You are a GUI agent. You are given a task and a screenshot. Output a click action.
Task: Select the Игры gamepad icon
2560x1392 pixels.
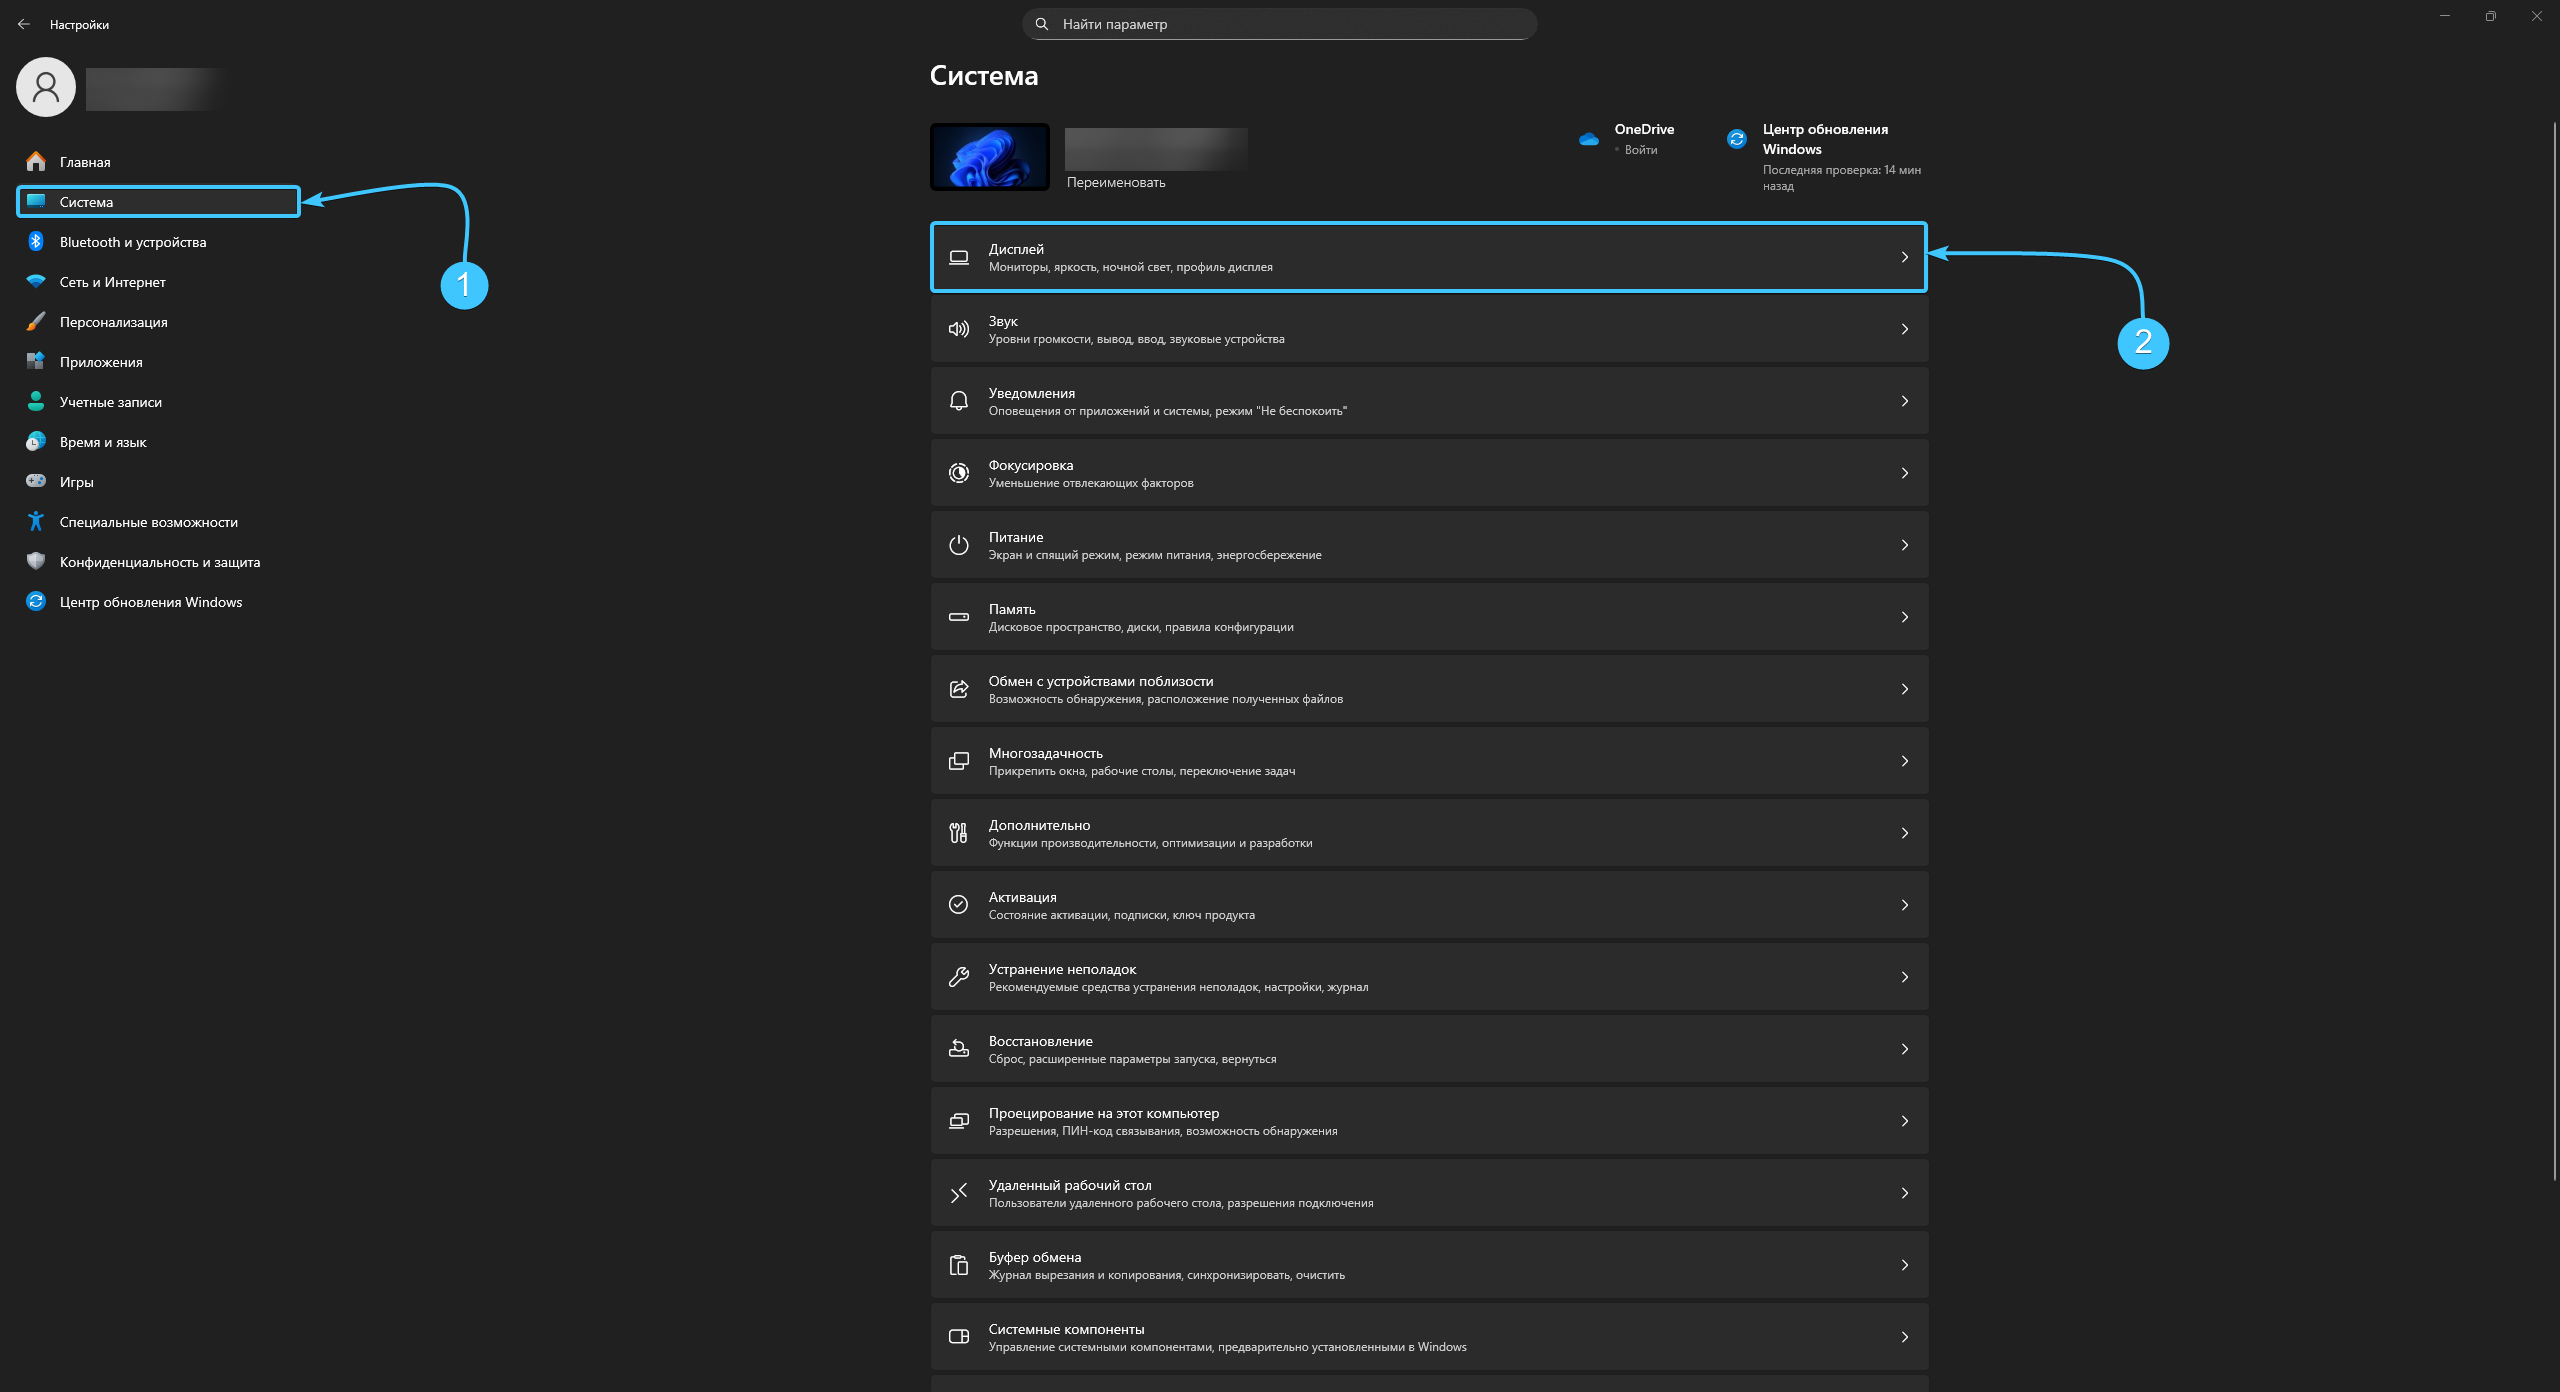coord(36,481)
